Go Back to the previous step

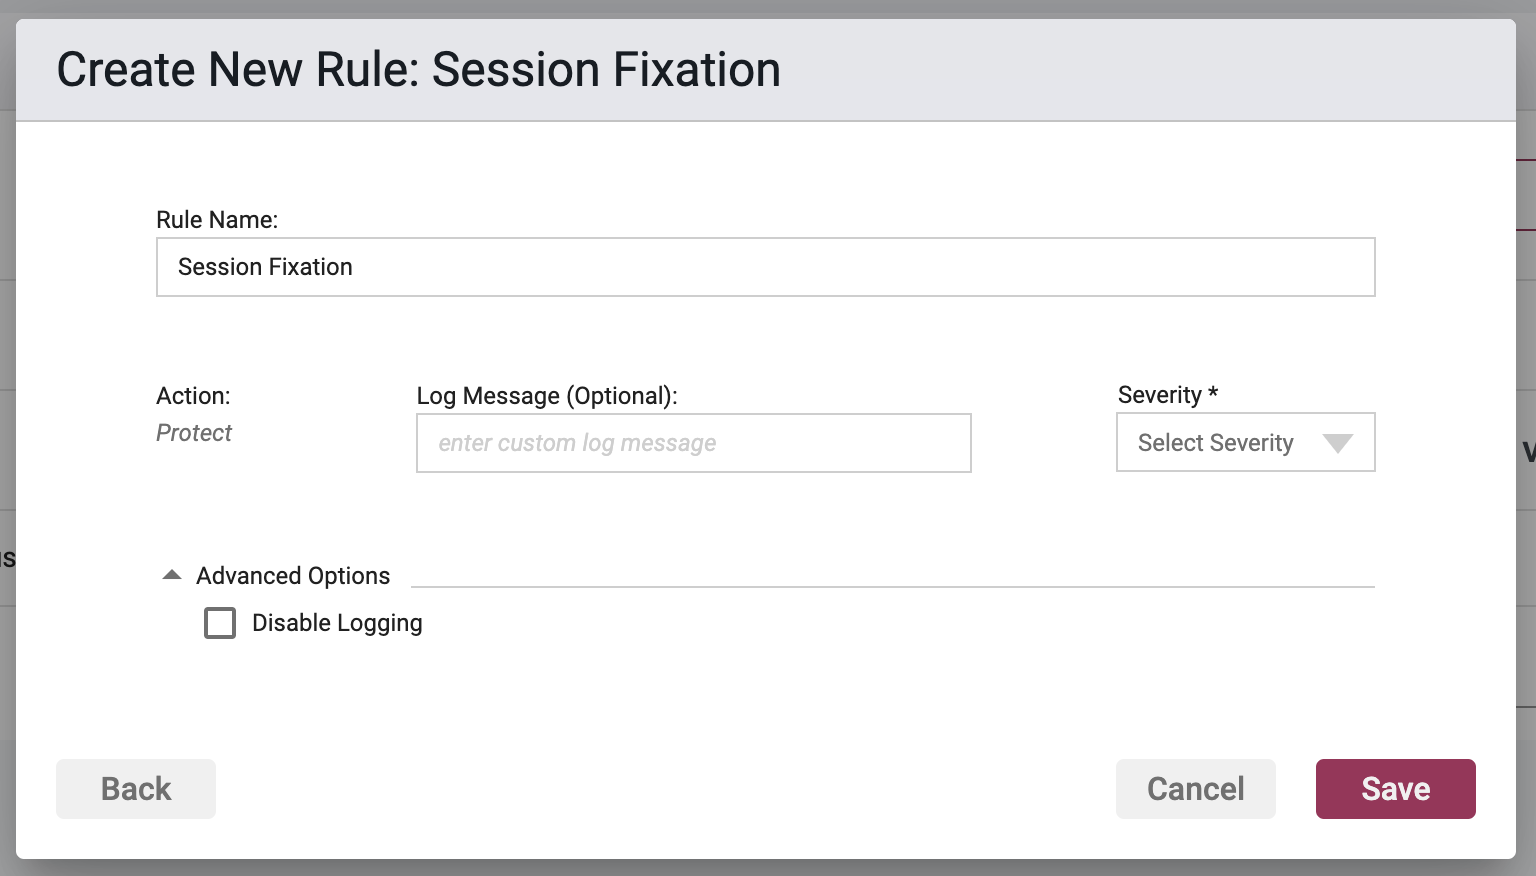pos(136,789)
